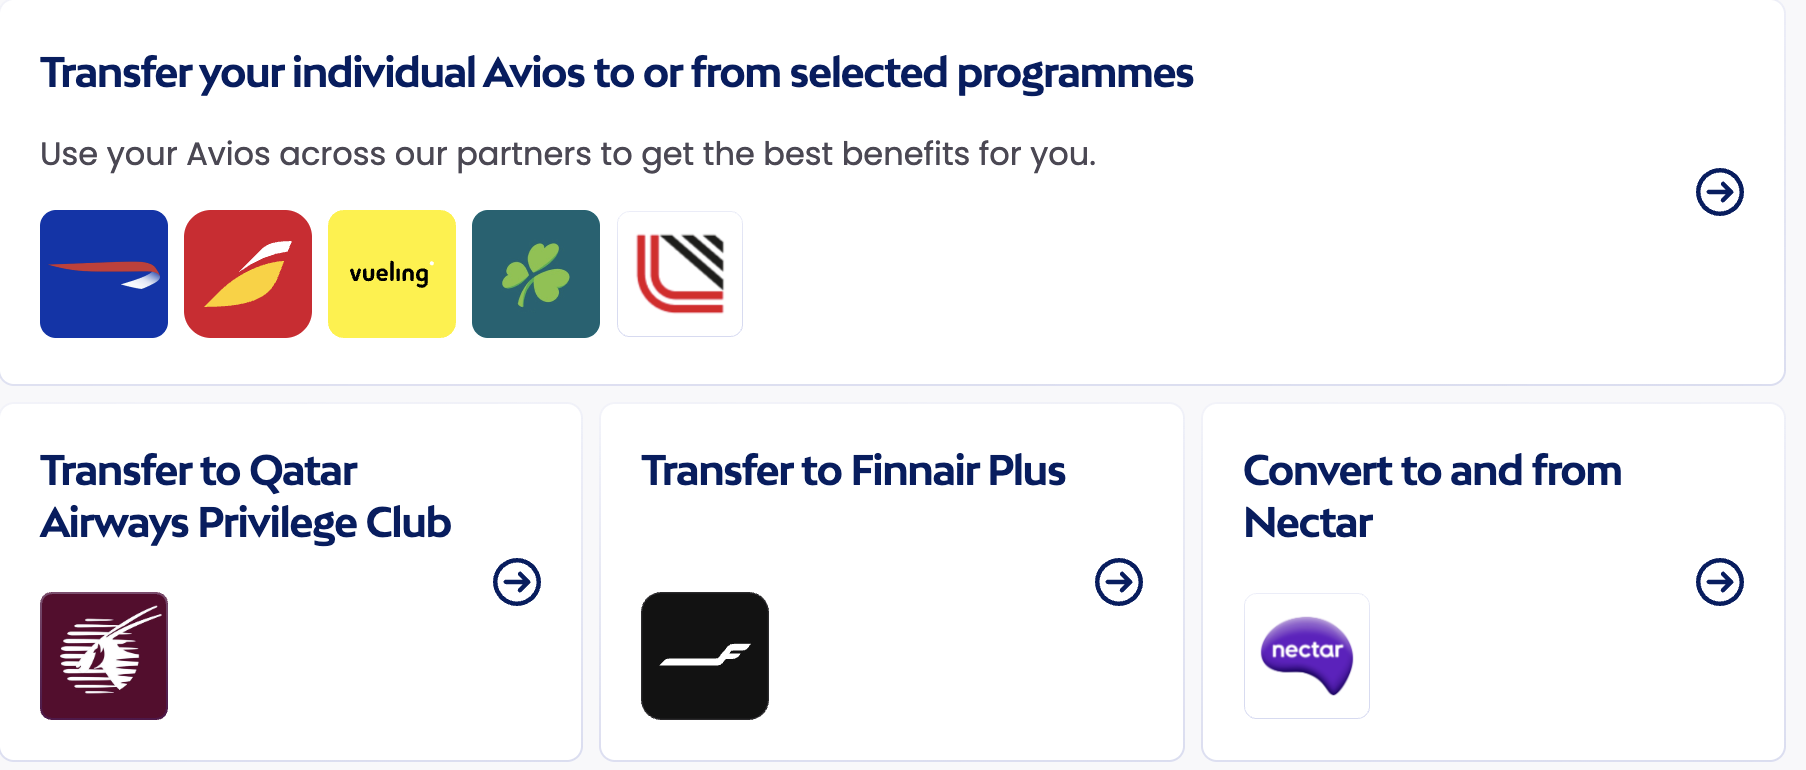
Task: Select the red Iberia logo
Action: tap(248, 274)
